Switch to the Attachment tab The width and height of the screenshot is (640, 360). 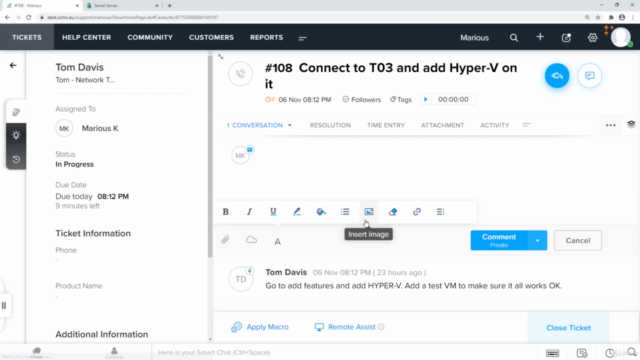point(442,125)
